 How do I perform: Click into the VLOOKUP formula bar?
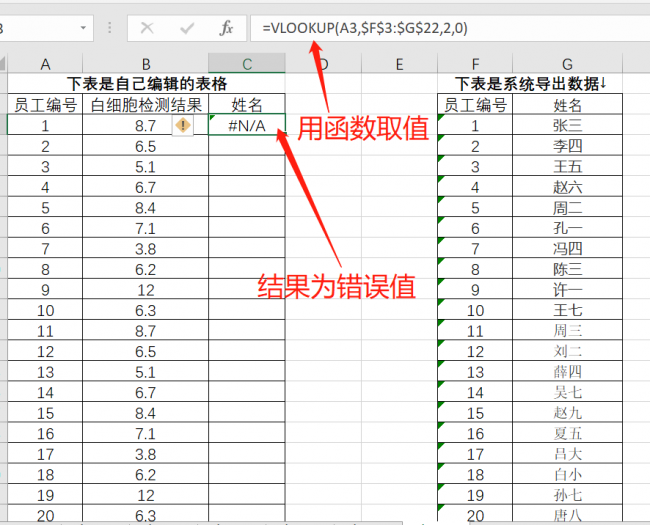[x=450, y=28]
